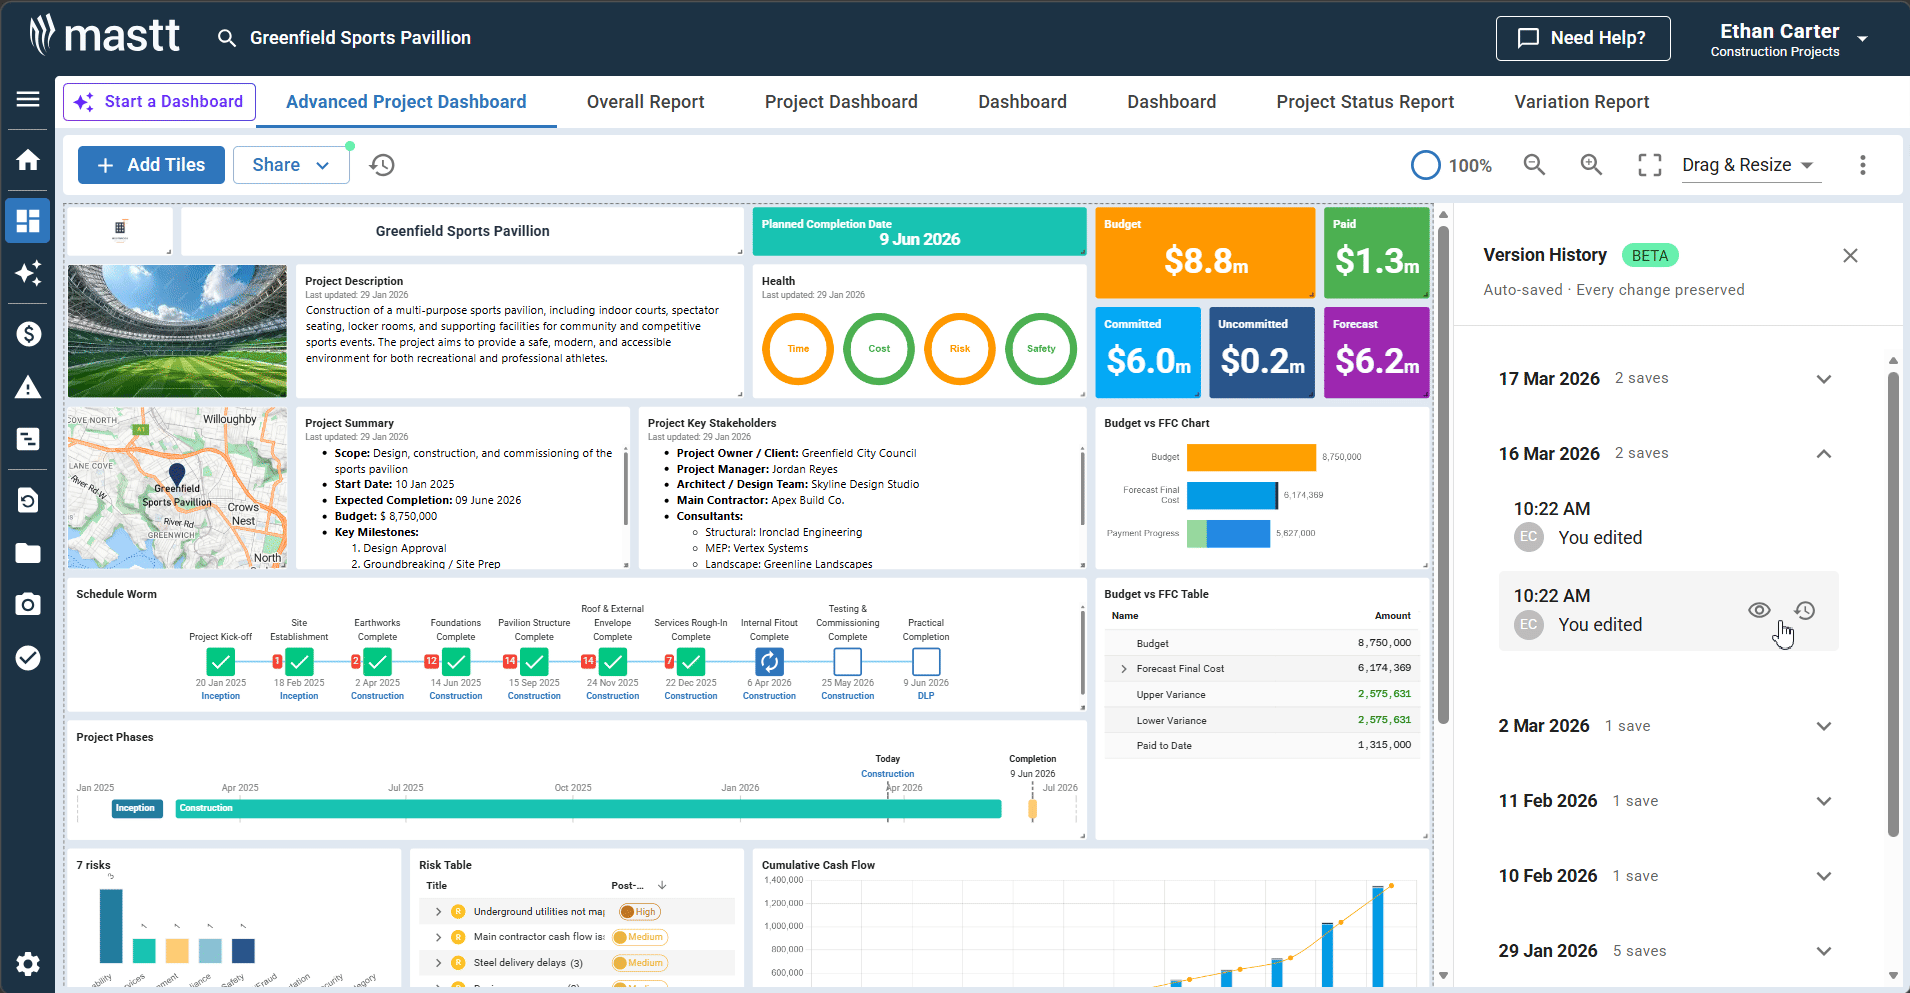Open the three-dot more options menu

[1862, 165]
